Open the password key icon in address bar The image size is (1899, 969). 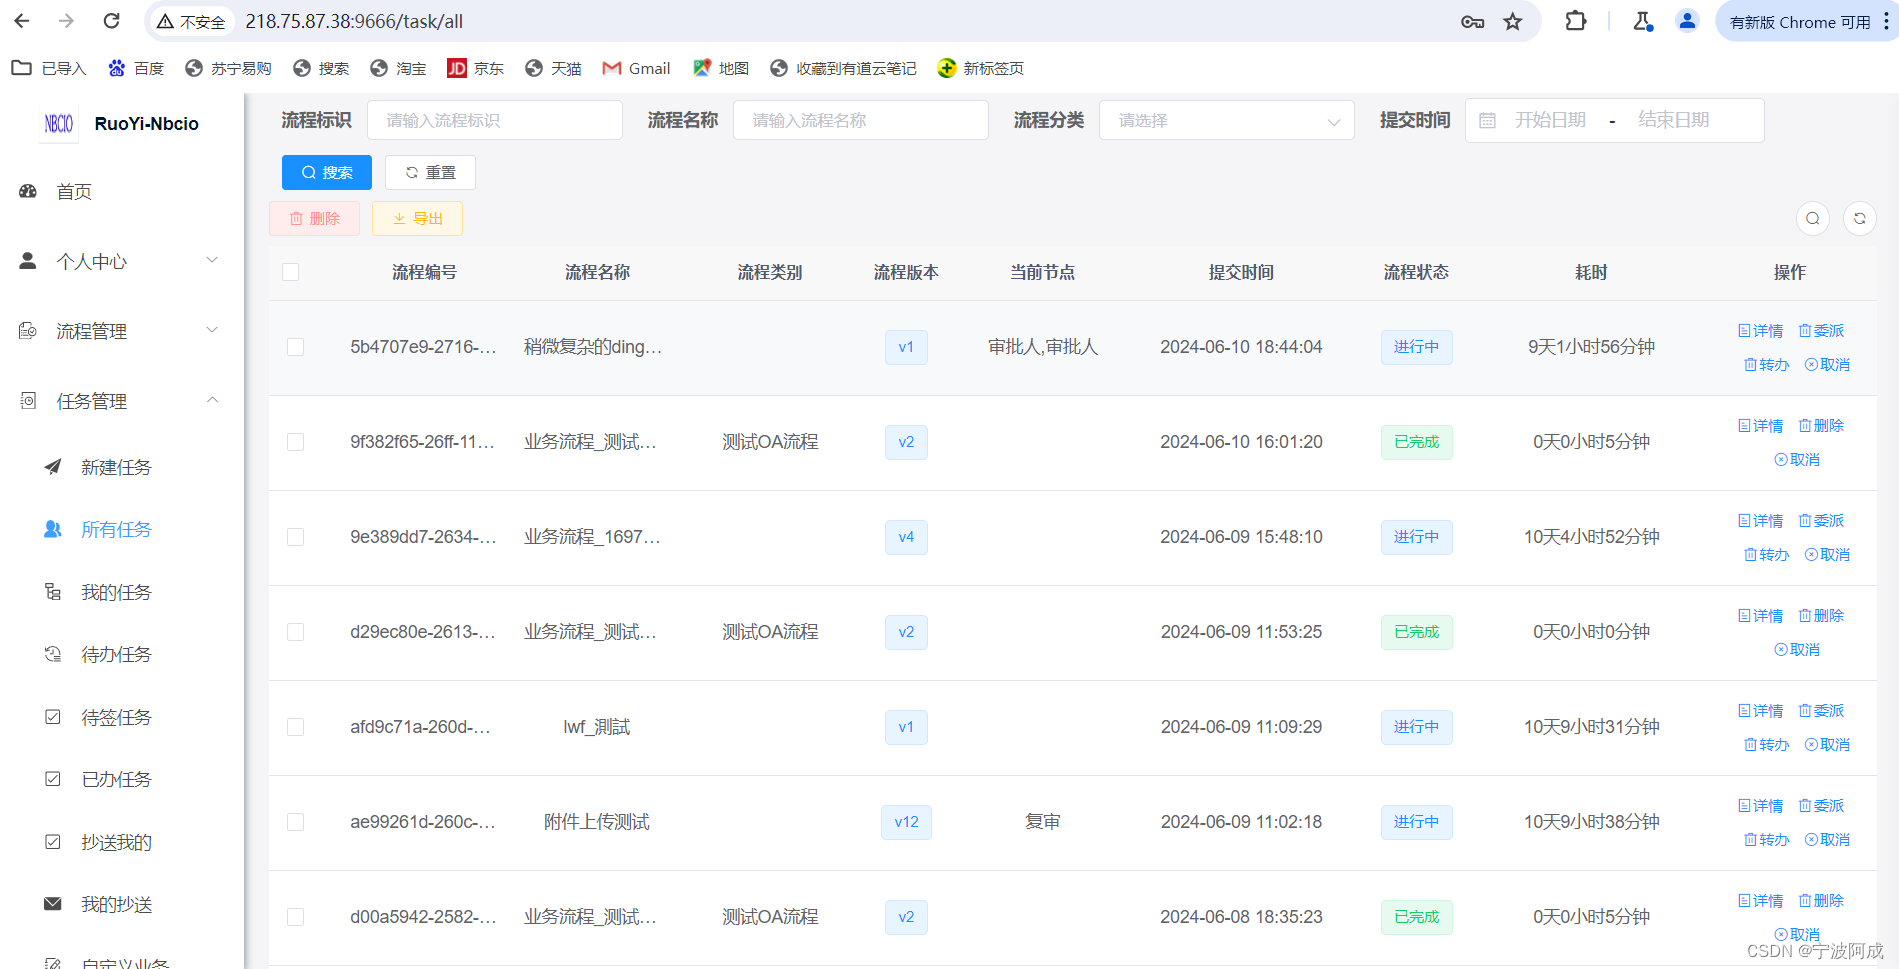(1472, 21)
